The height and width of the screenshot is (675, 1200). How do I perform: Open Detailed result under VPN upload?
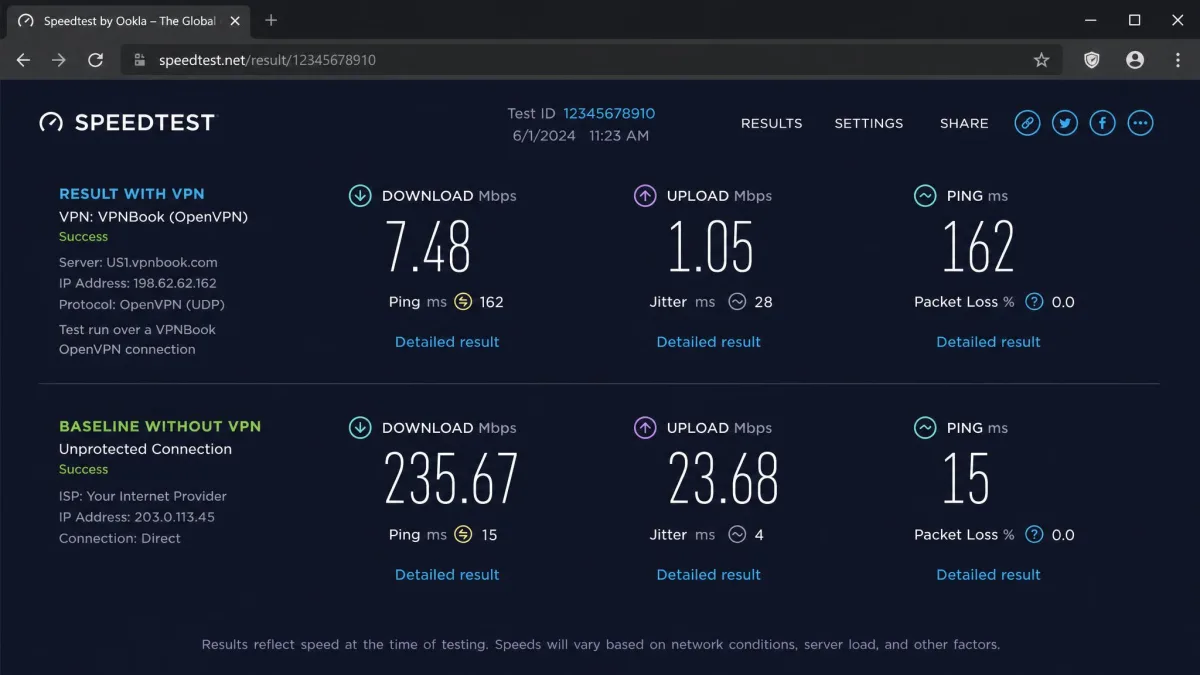(x=709, y=342)
